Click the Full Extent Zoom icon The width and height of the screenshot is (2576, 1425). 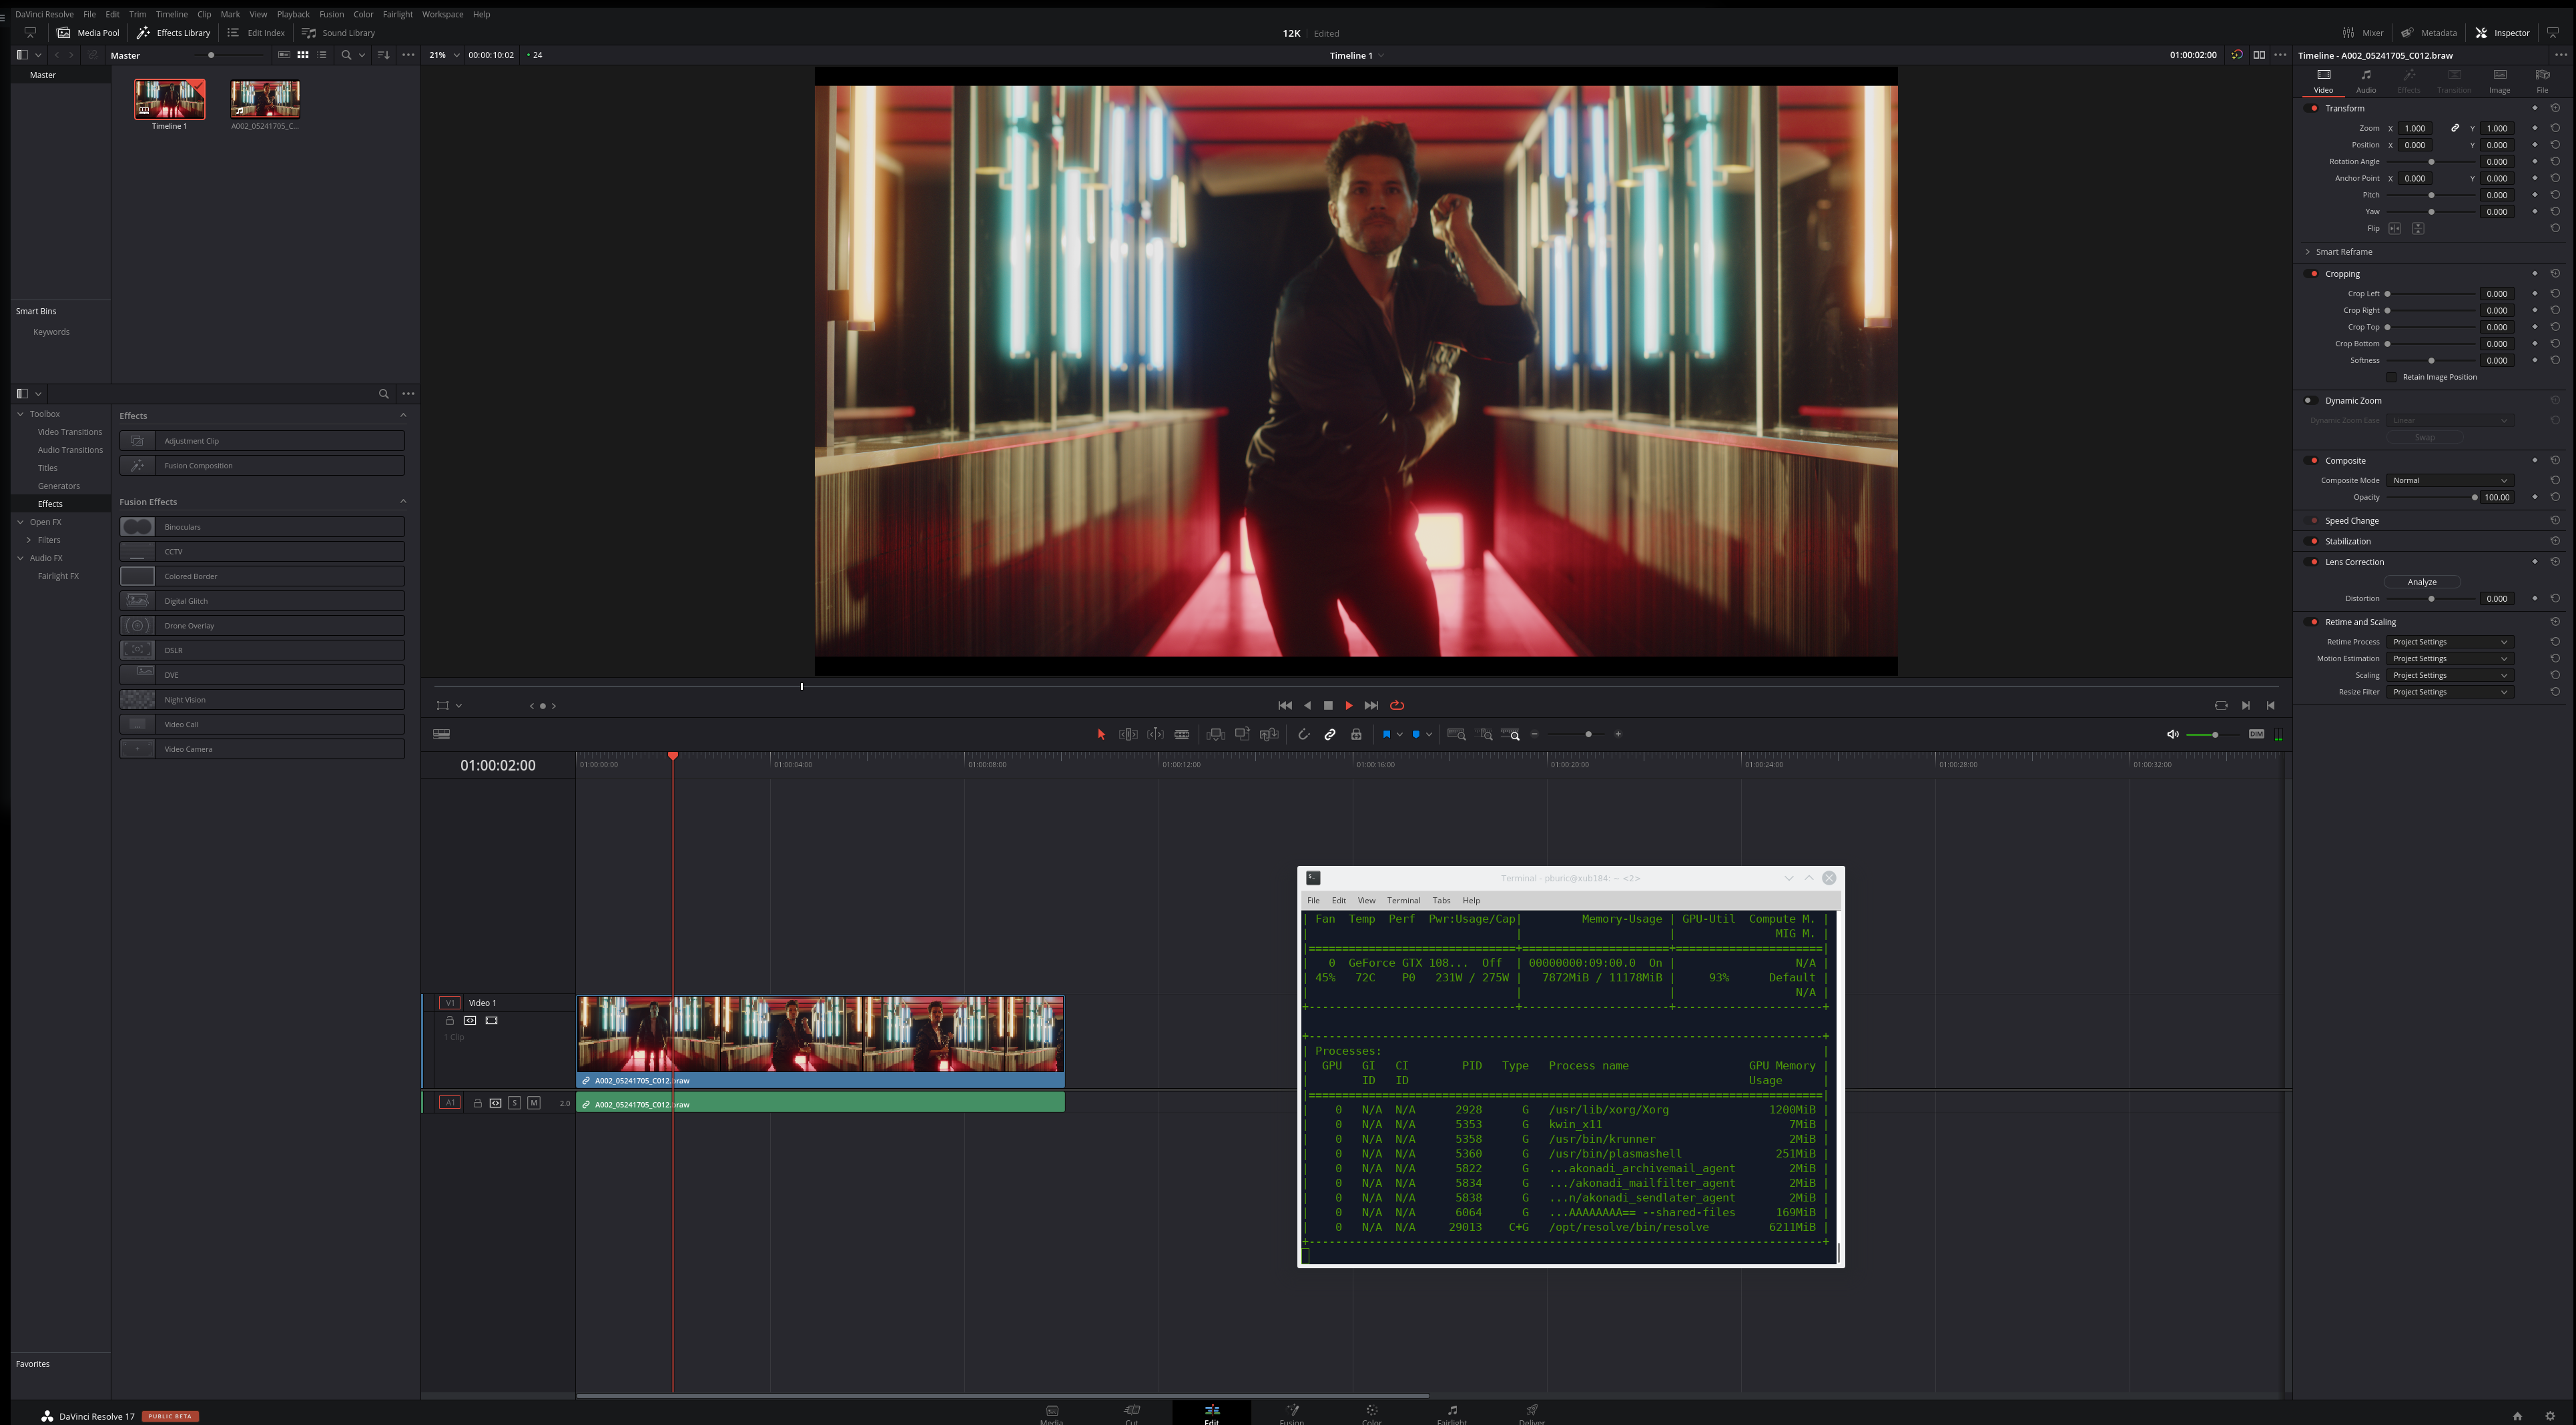1457,734
